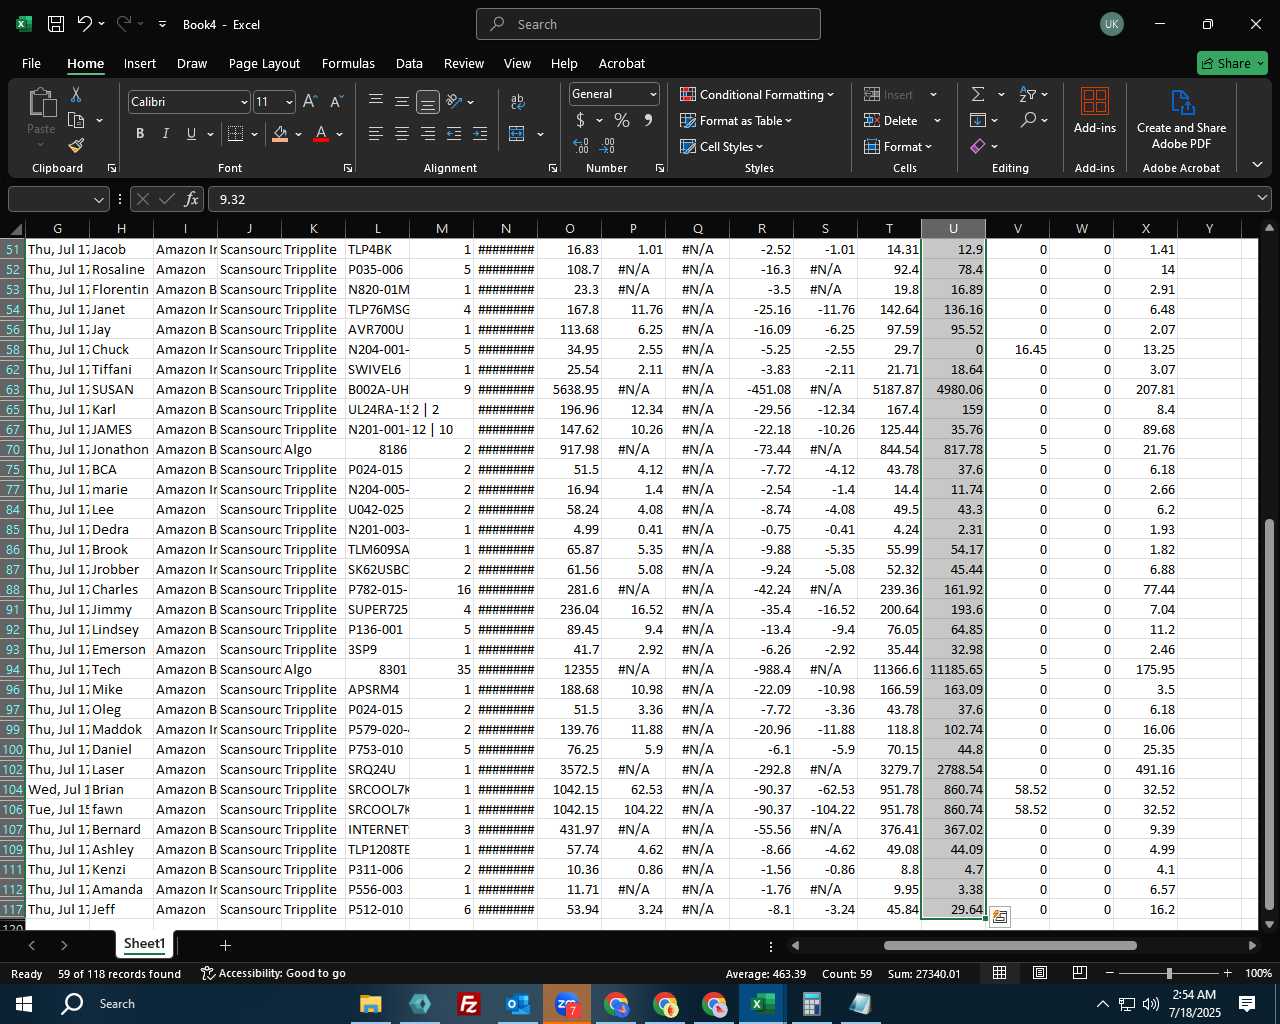1280x1024 pixels.
Task: Click the AutoSum sigma icon
Action: click(978, 94)
